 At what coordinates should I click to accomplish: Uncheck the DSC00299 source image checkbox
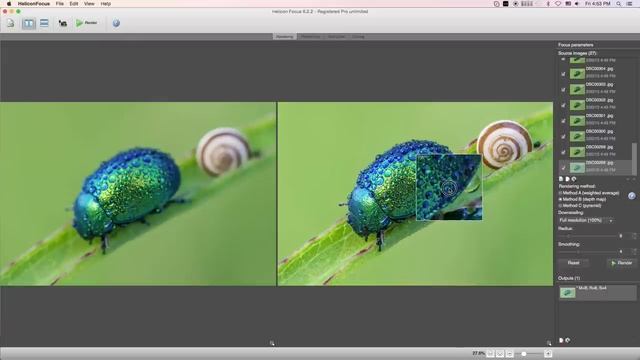(563, 152)
